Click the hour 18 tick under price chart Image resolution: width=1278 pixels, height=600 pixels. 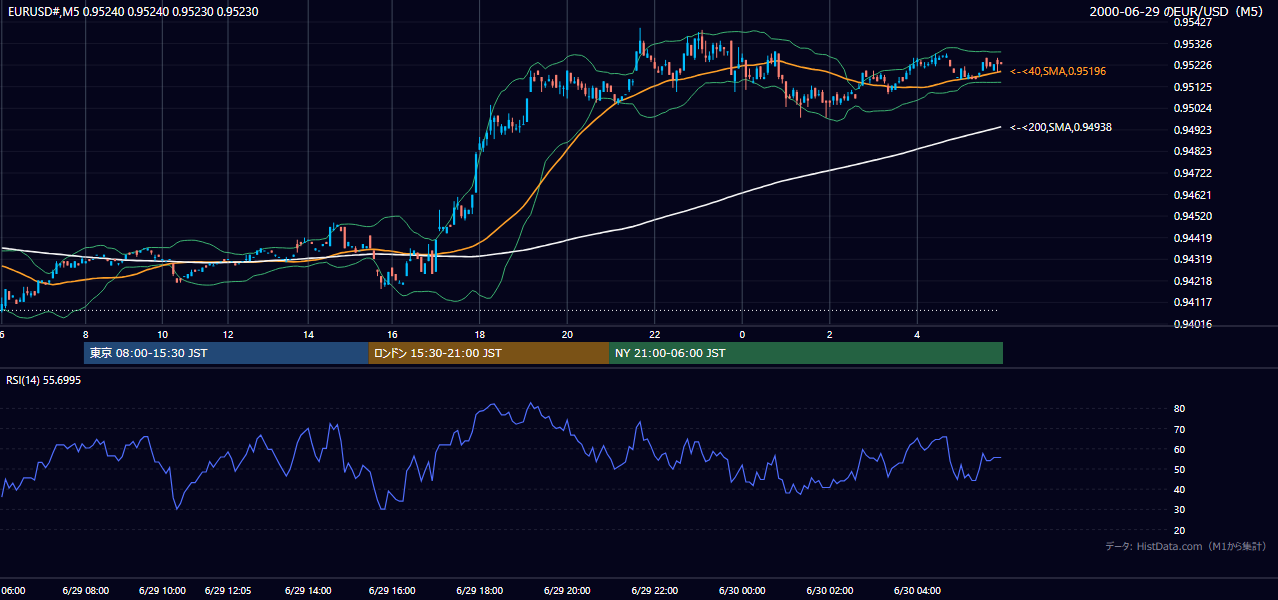click(479, 335)
